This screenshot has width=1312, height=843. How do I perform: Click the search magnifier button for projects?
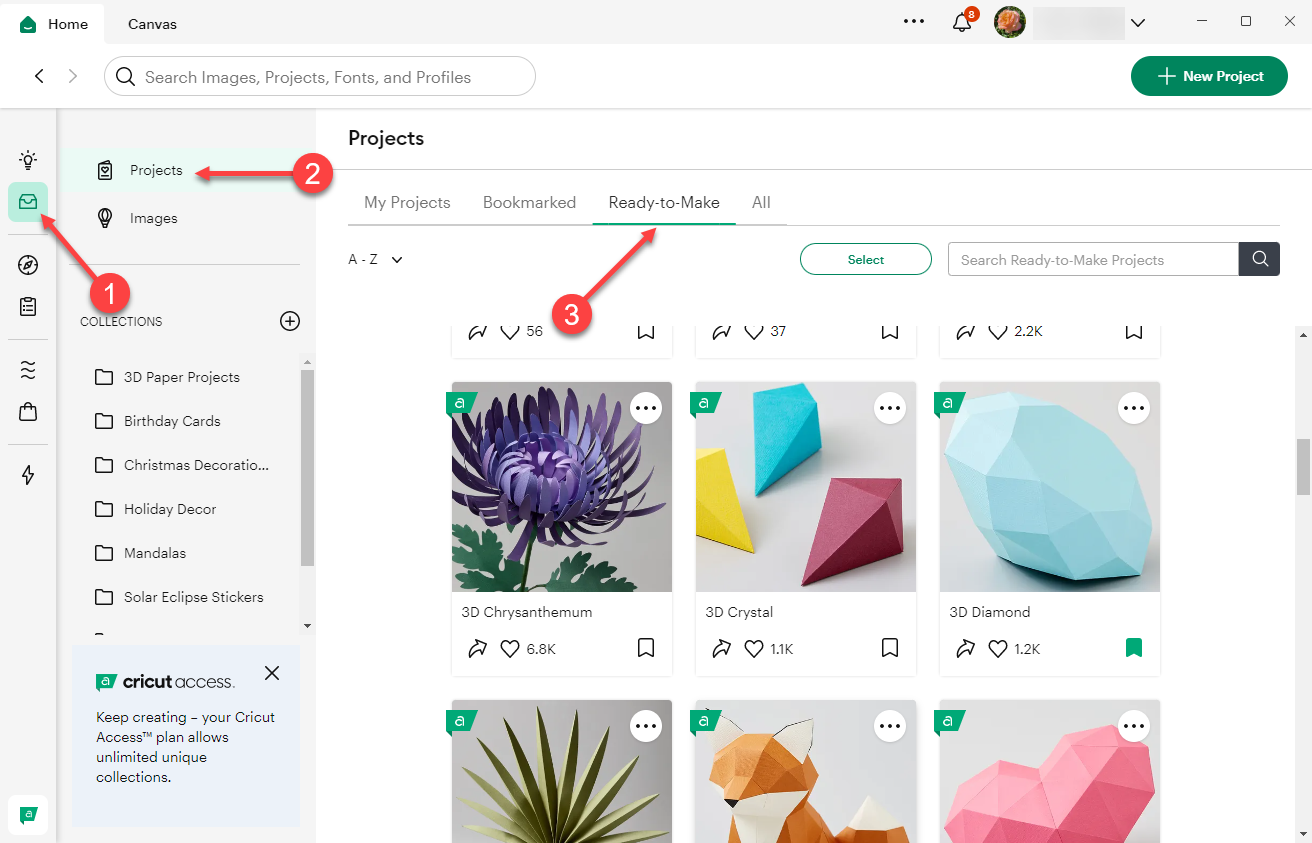(x=1259, y=259)
